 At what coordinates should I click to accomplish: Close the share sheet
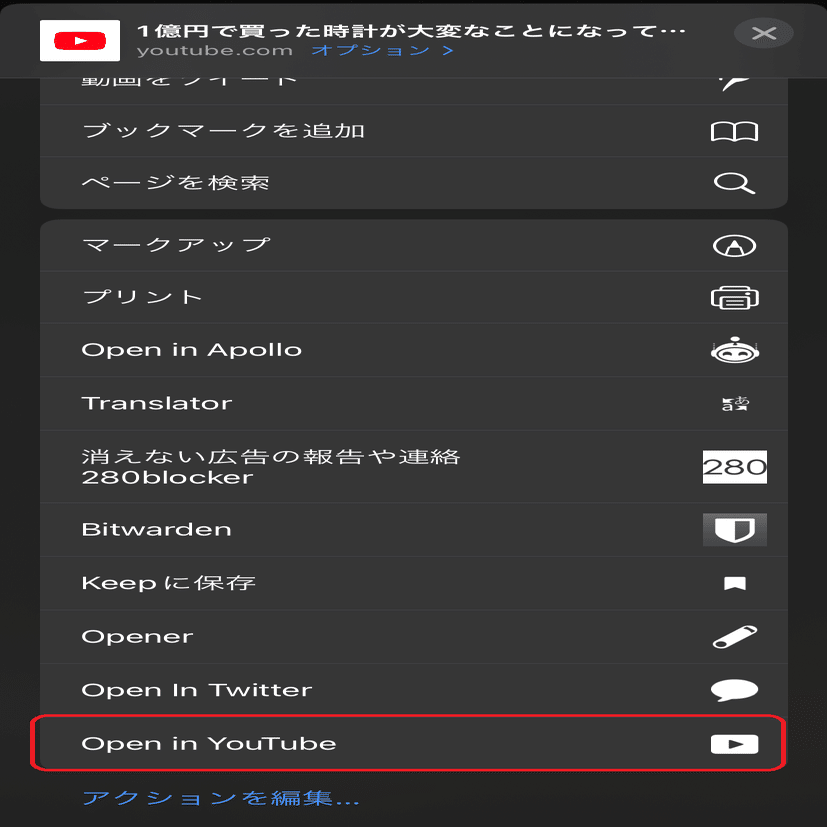pyautogui.click(x=764, y=33)
